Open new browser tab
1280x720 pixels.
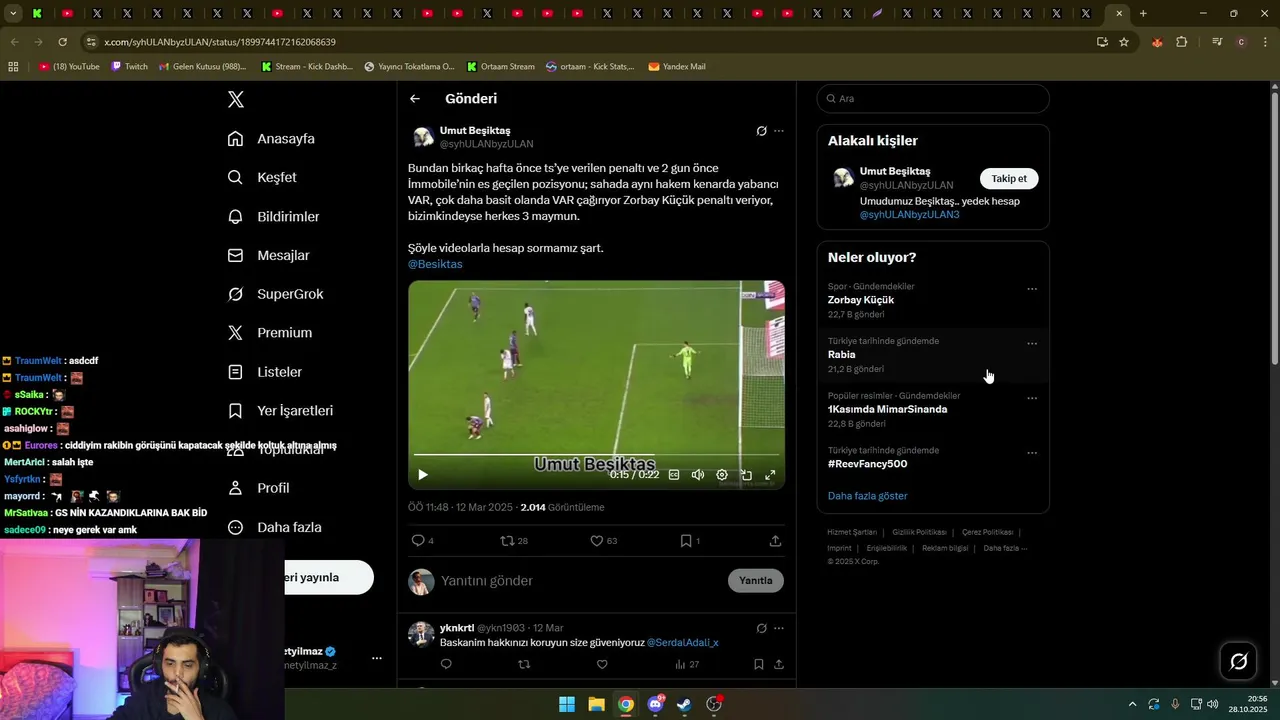(1143, 14)
